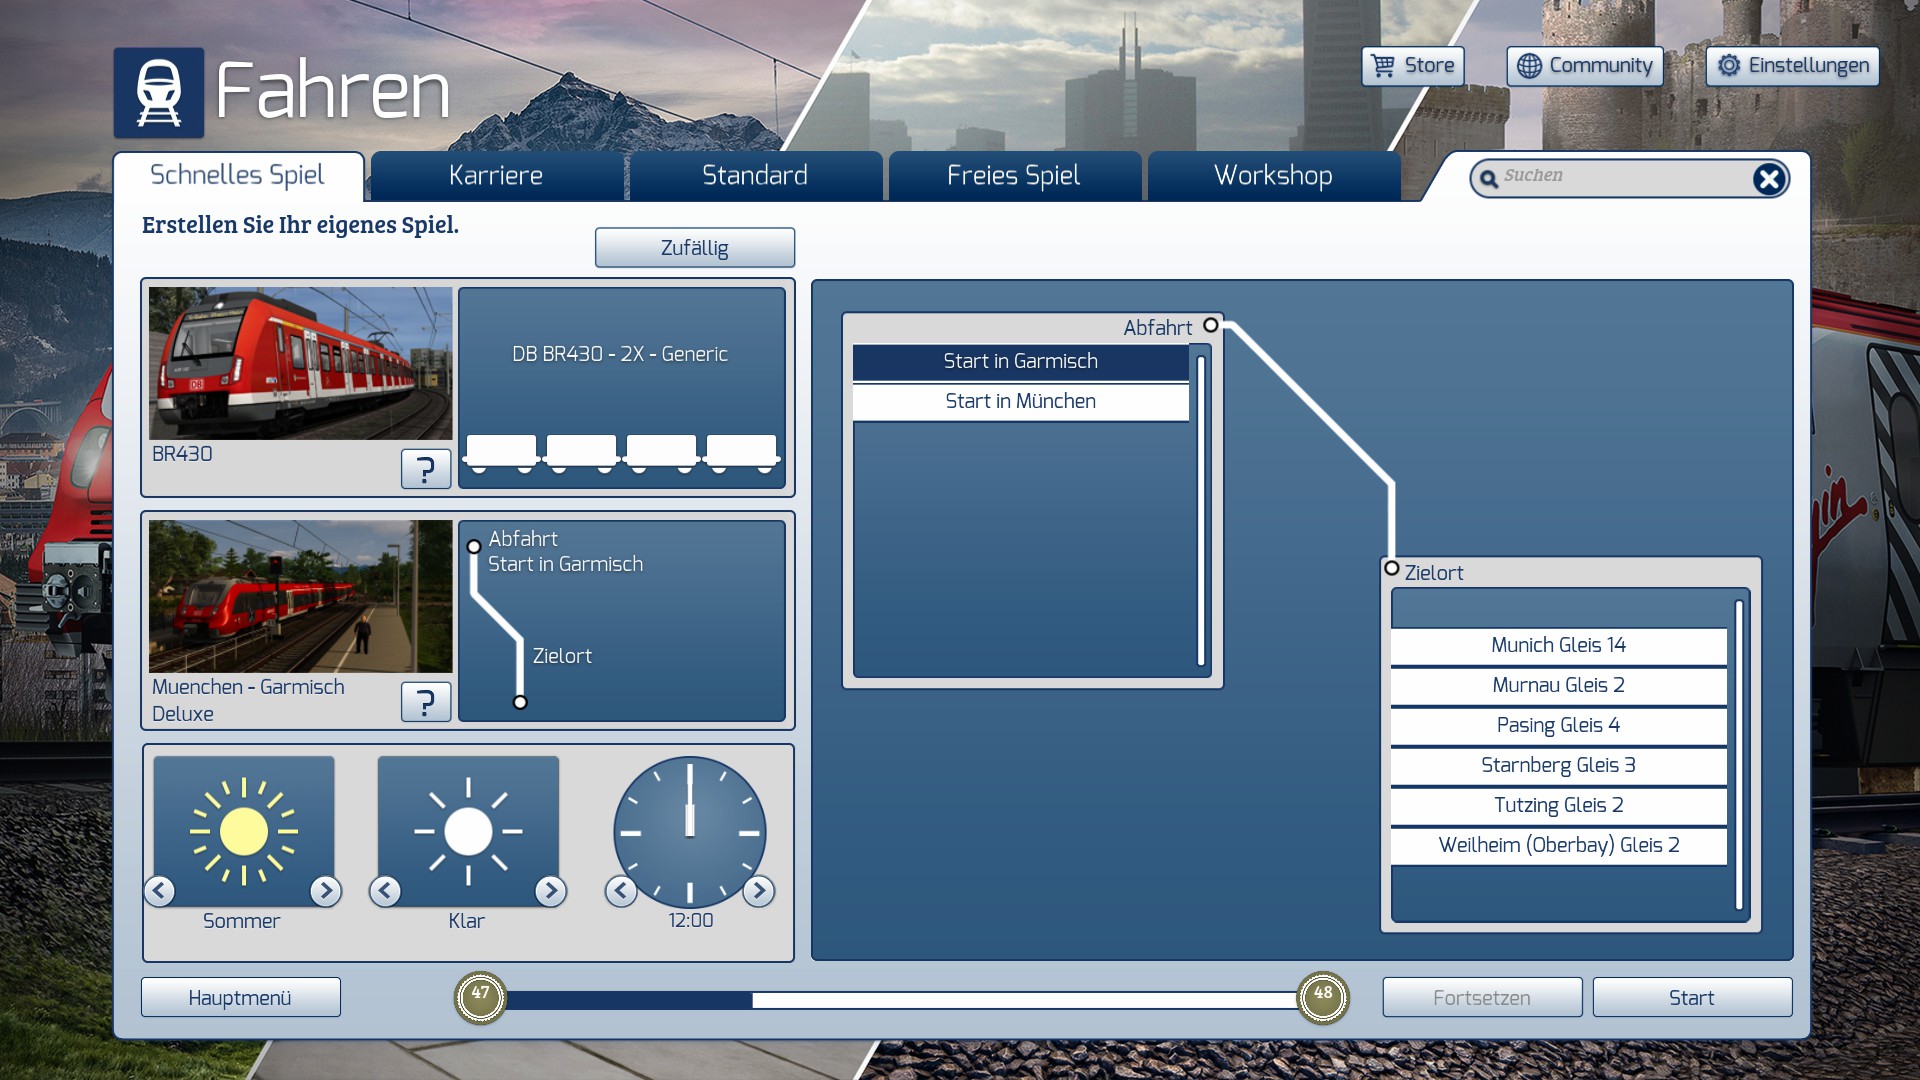Open help for Muenchen - Garmisch route
The width and height of the screenshot is (1920, 1080).
pyautogui.click(x=425, y=702)
